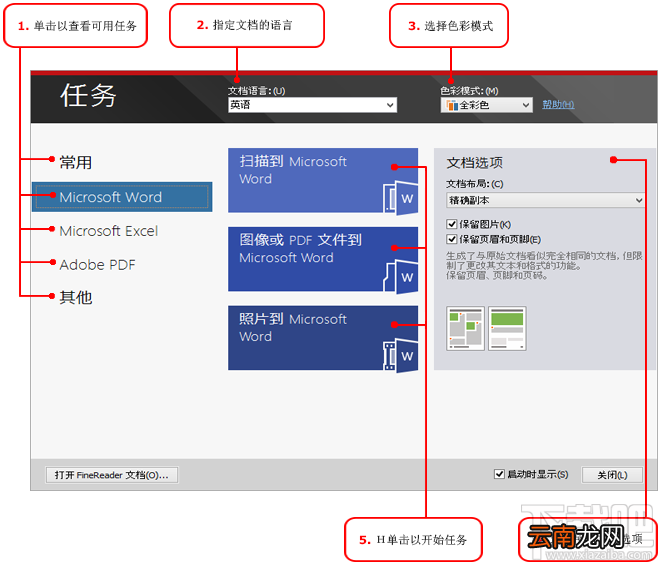The image size is (661, 565).
Task: Select the Microsoft Excel task category
Action: point(109,231)
